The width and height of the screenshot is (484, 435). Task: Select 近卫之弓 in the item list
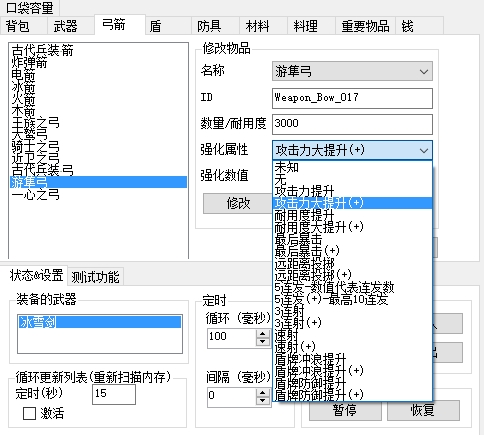98,158
